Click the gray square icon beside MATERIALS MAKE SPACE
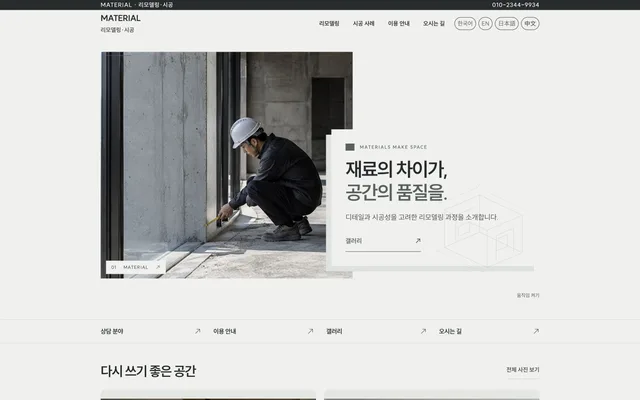640x400 pixels. pyautogui.click(x=350, y=147)
